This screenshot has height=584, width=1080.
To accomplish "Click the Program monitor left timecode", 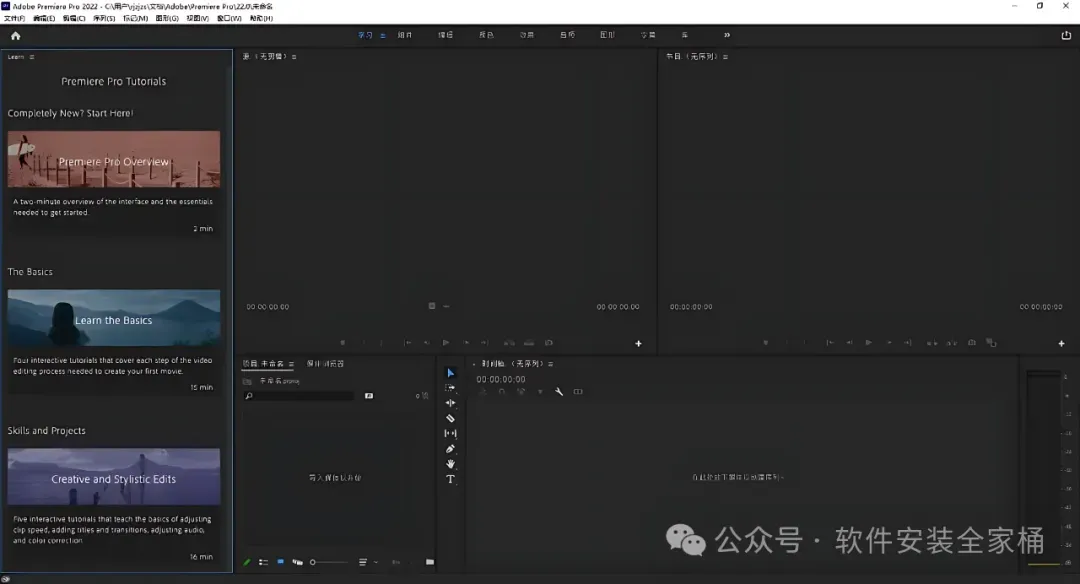I will click(691, 307).
